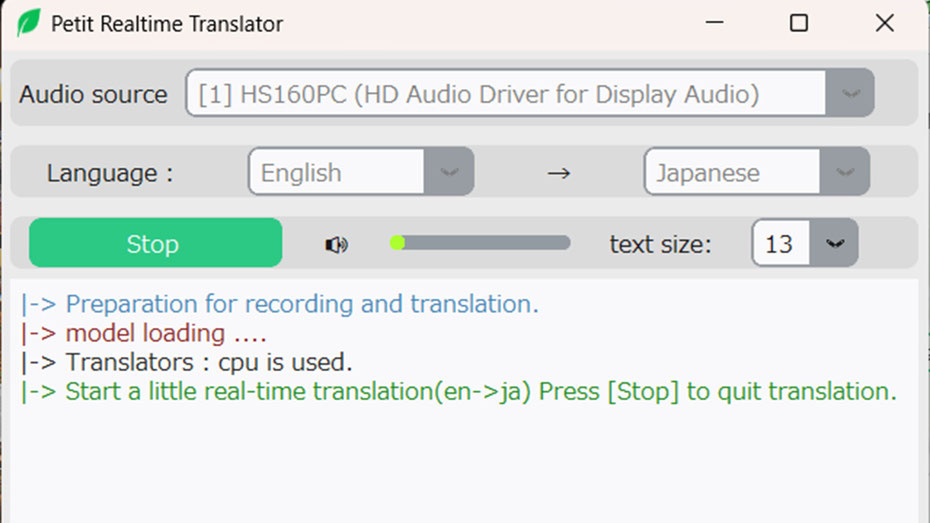The image size is (930, 523).
Task: Click the arrow between language selectors
Action: coord(558,173)
